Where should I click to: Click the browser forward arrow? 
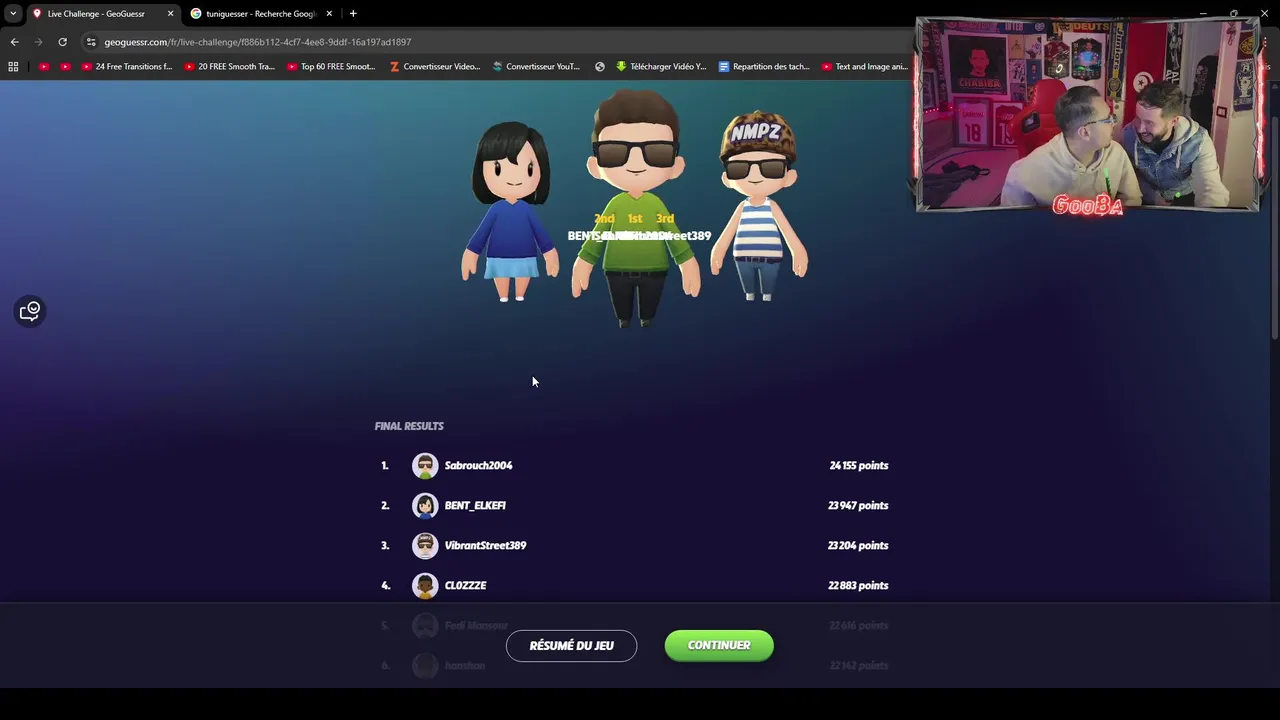(38, 42)
